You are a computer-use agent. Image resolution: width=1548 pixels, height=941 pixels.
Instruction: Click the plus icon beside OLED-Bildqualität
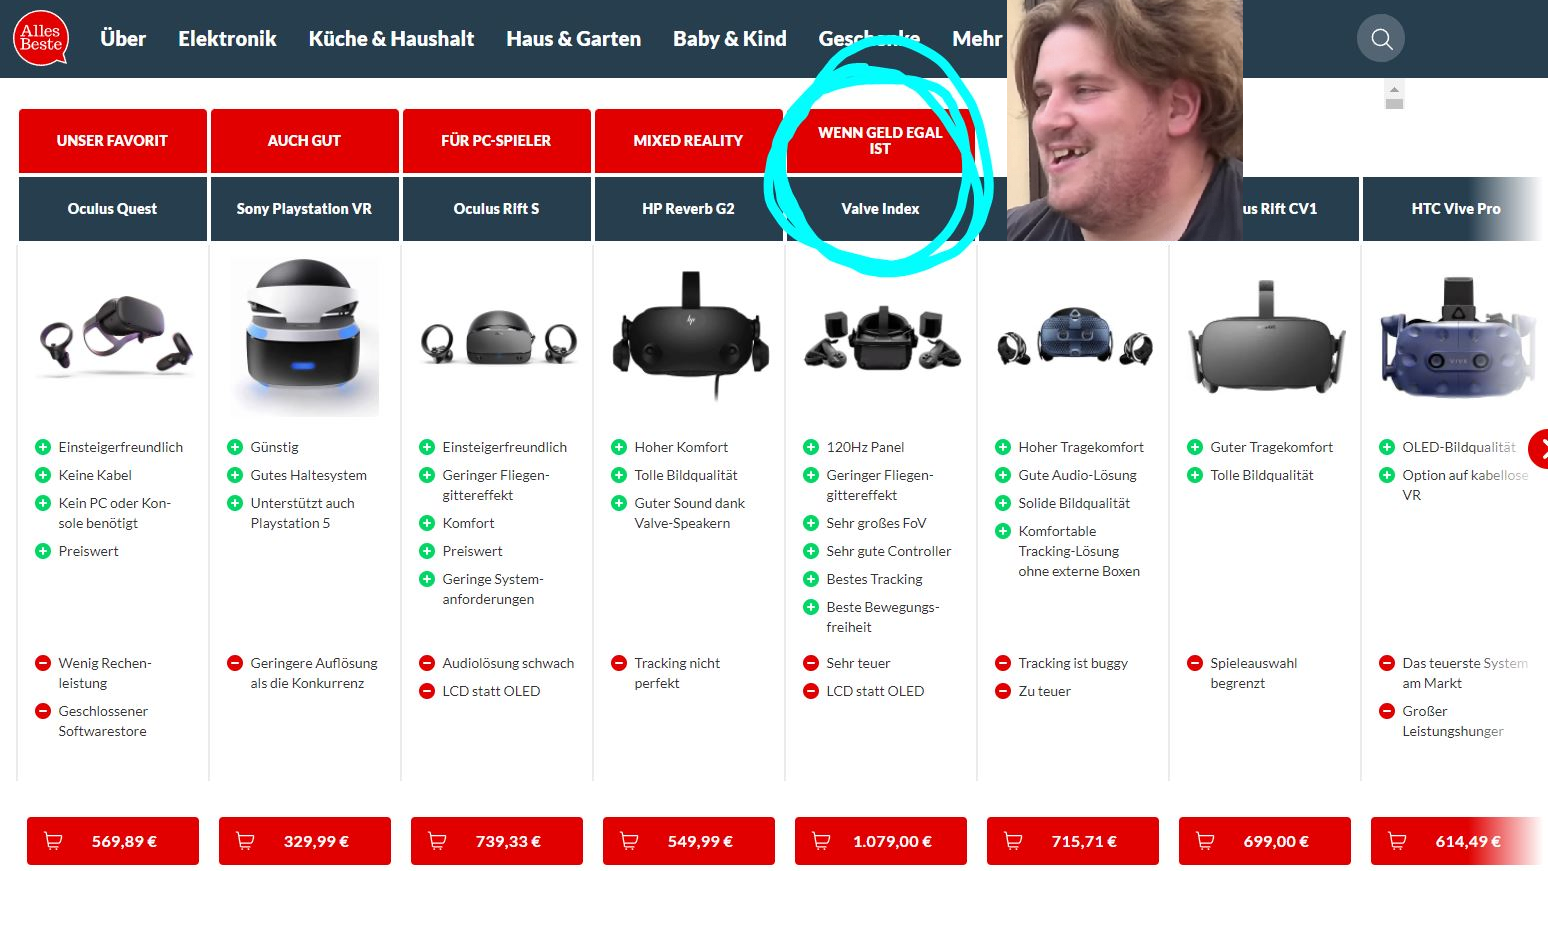(x=1387, y=447)
